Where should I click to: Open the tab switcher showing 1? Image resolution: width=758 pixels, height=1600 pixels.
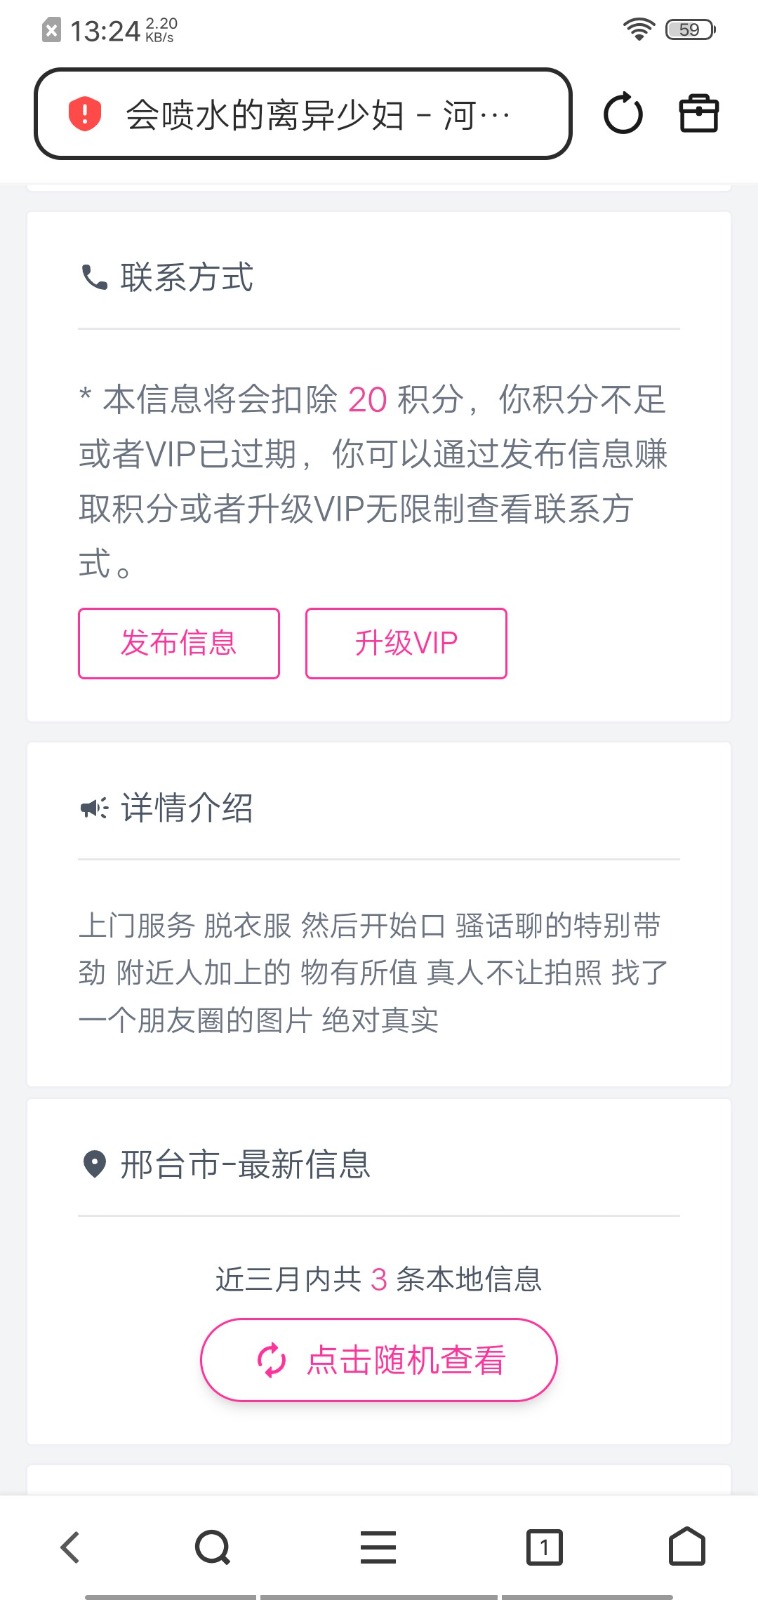coord(544,1547)
